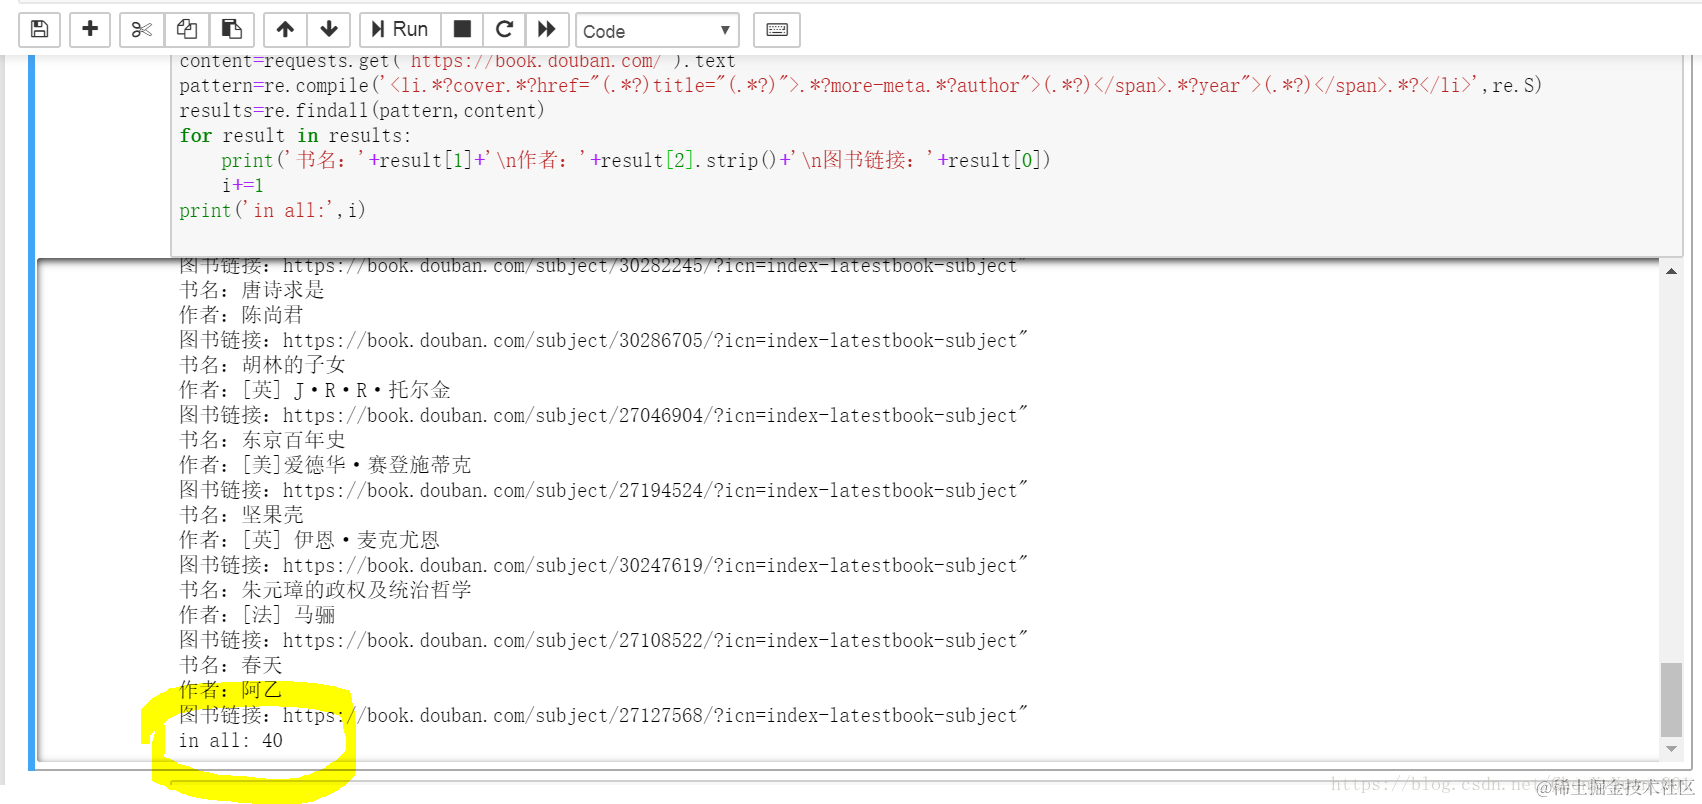Image resolution: width=1702 pixels, height=804 pixels.
Task: Click output text '书名：春天'
Action: tap(231, 665)
